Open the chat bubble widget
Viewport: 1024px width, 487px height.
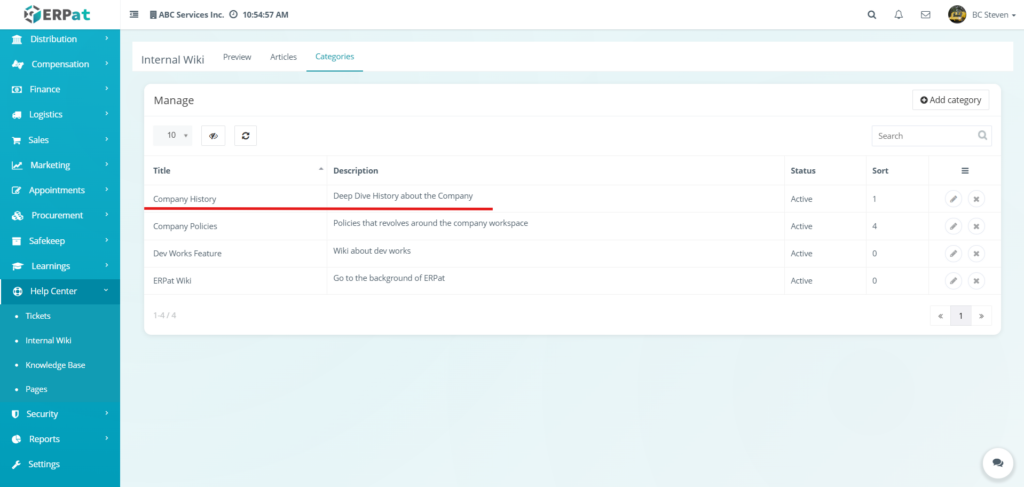(997, 463)
